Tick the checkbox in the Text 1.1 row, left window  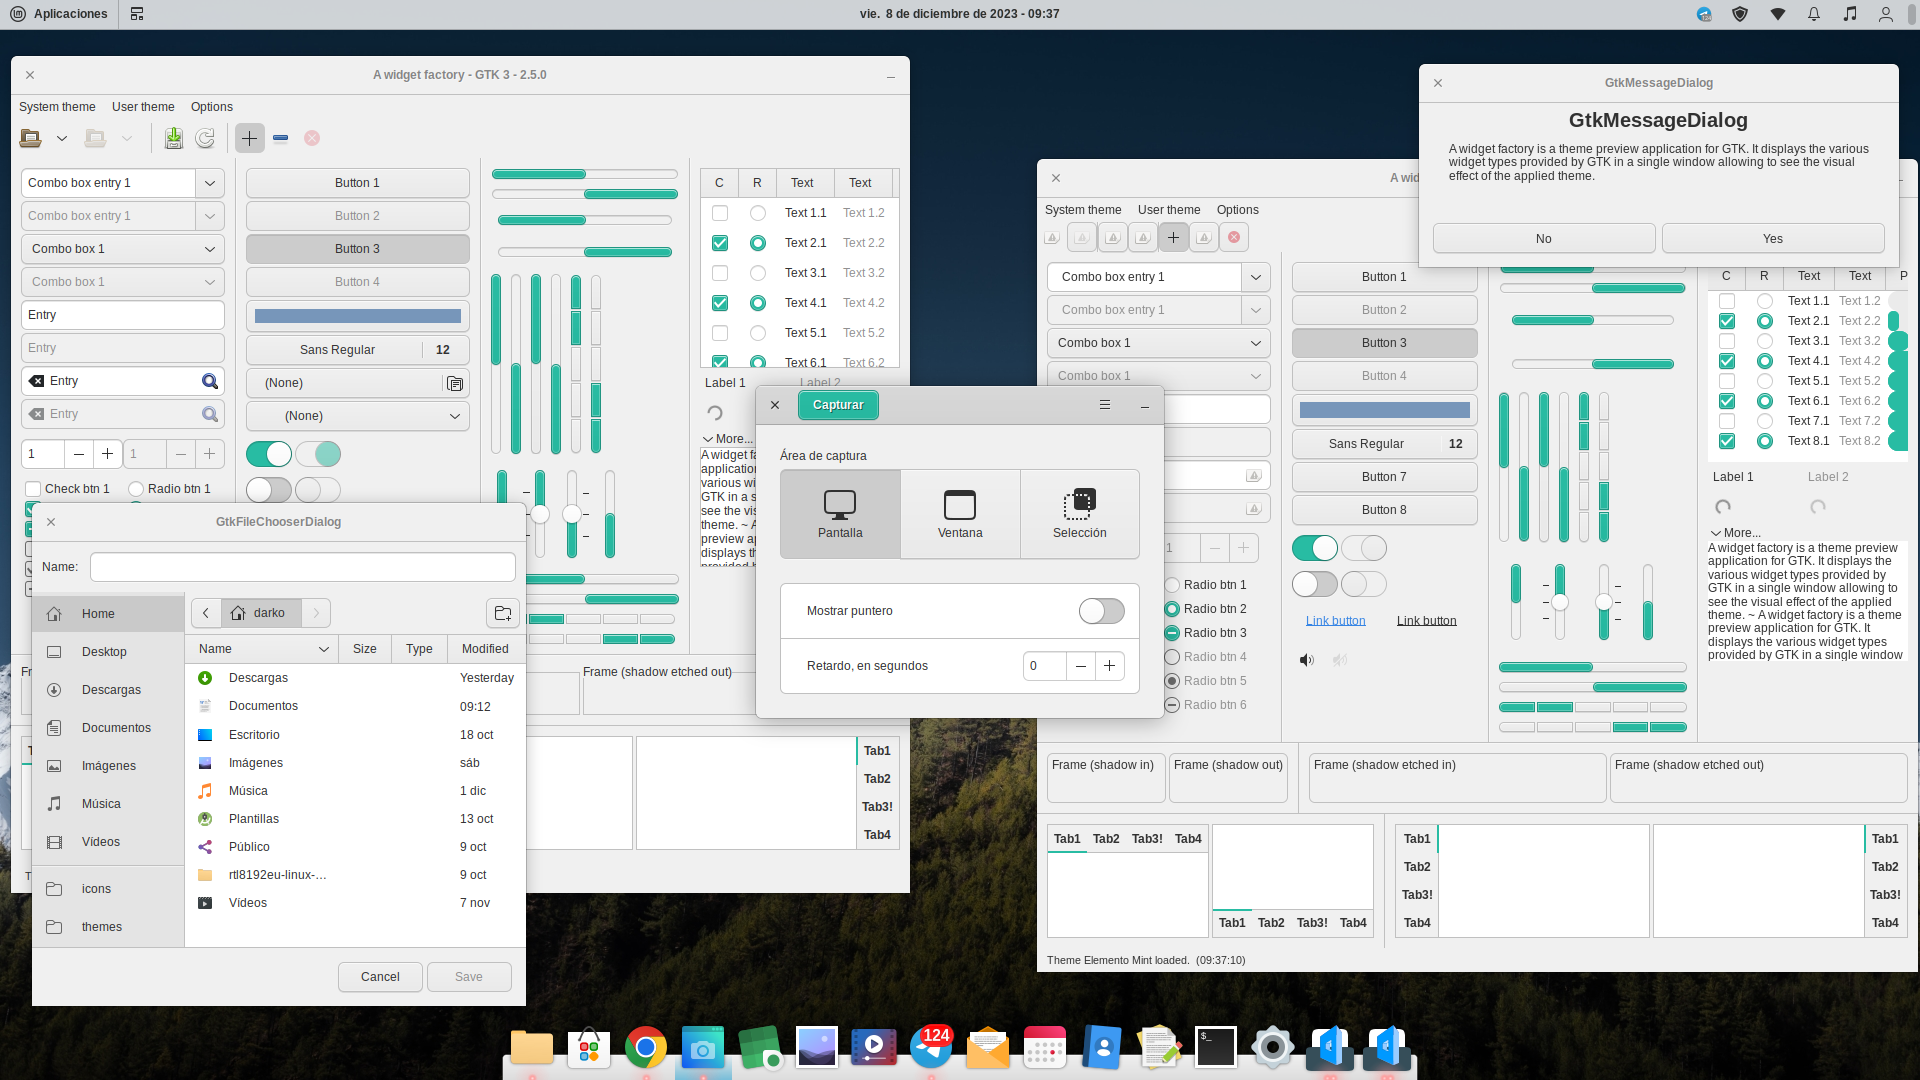720,213
